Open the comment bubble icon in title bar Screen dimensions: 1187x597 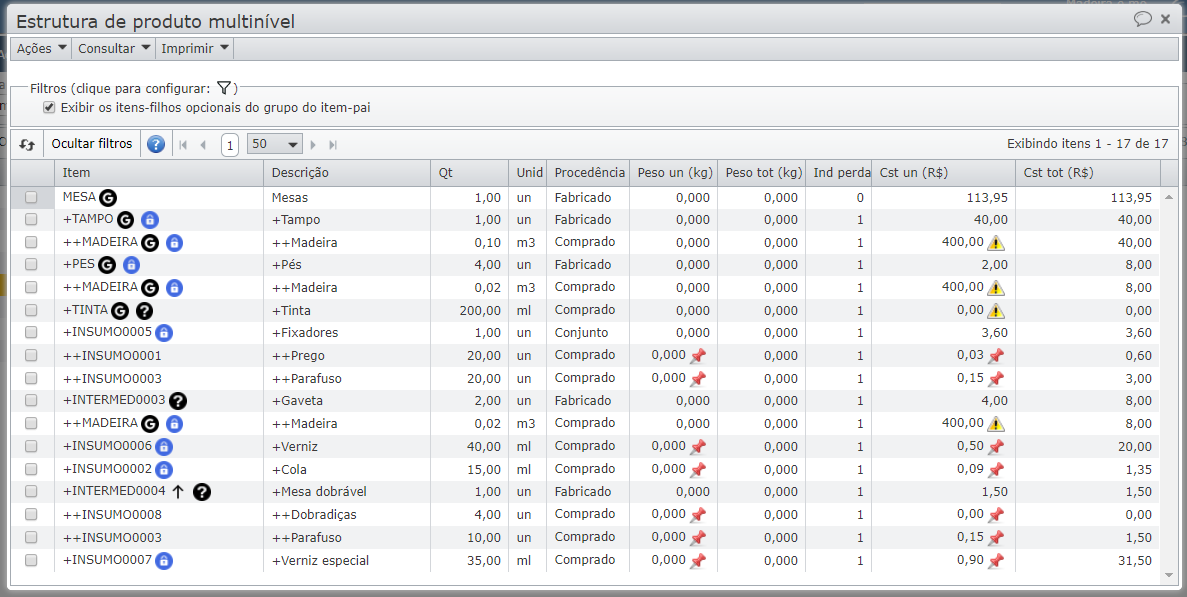(1142, 19)
